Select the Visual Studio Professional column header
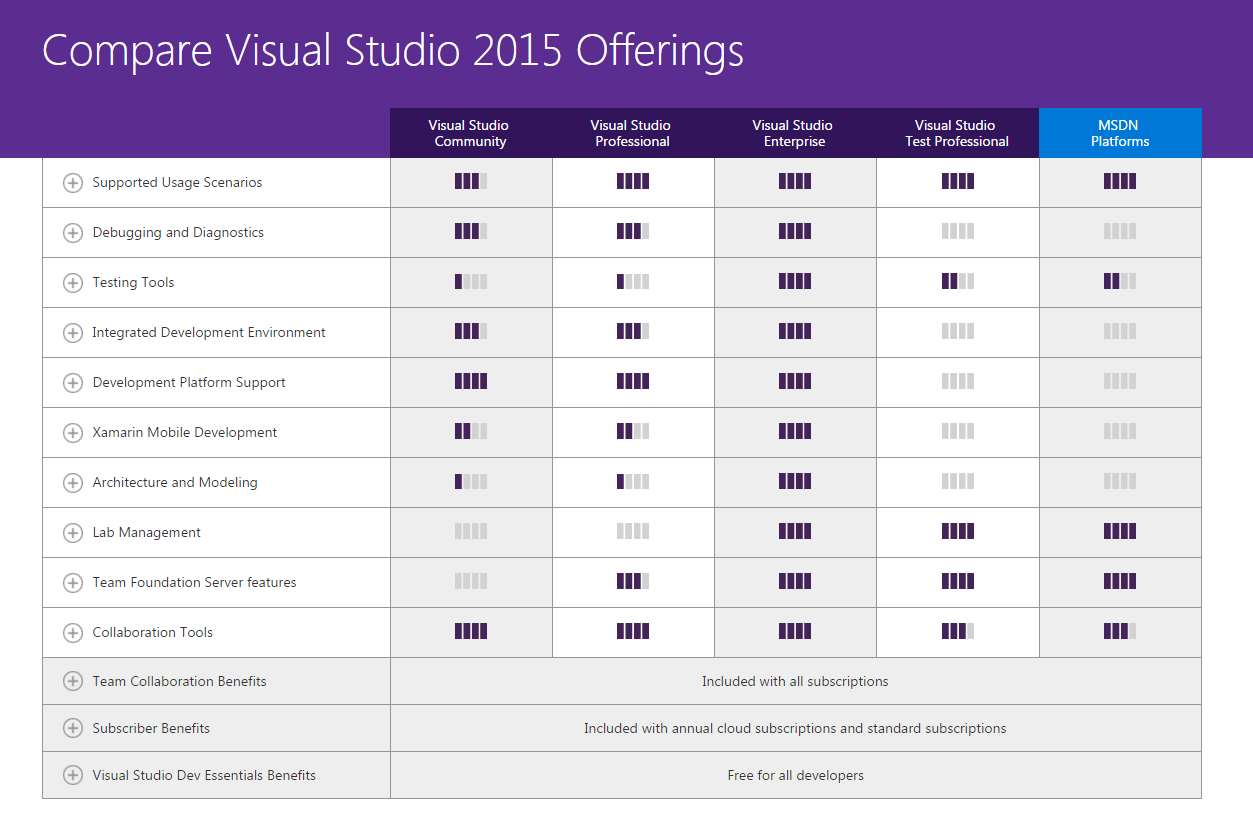The width and height of the screenshot is (1253, 817). point(633,133)
